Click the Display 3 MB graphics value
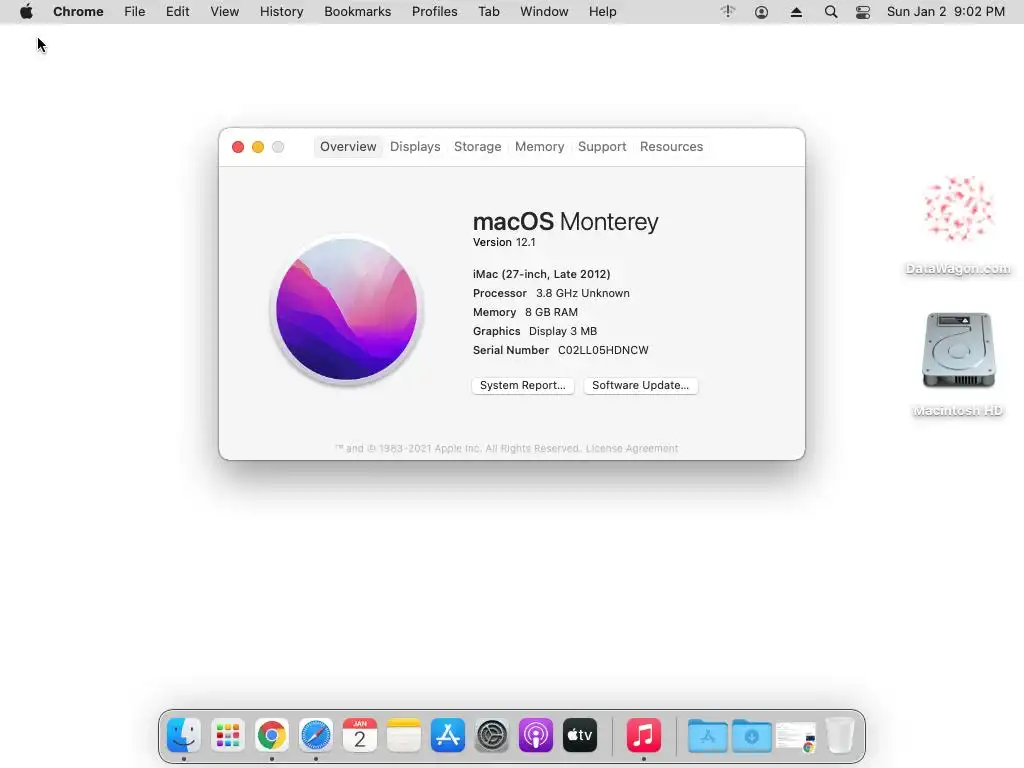The image size is (1024, 768). (563, 331)
